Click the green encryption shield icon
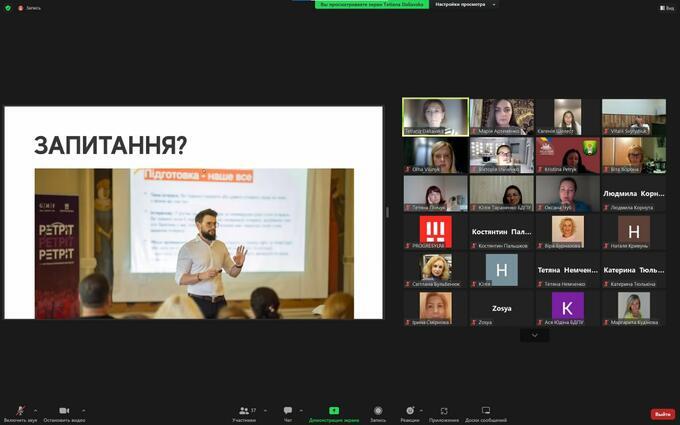The height and width of the screenshot is (425, 680). pyautogui.click(x=6, y=7)
